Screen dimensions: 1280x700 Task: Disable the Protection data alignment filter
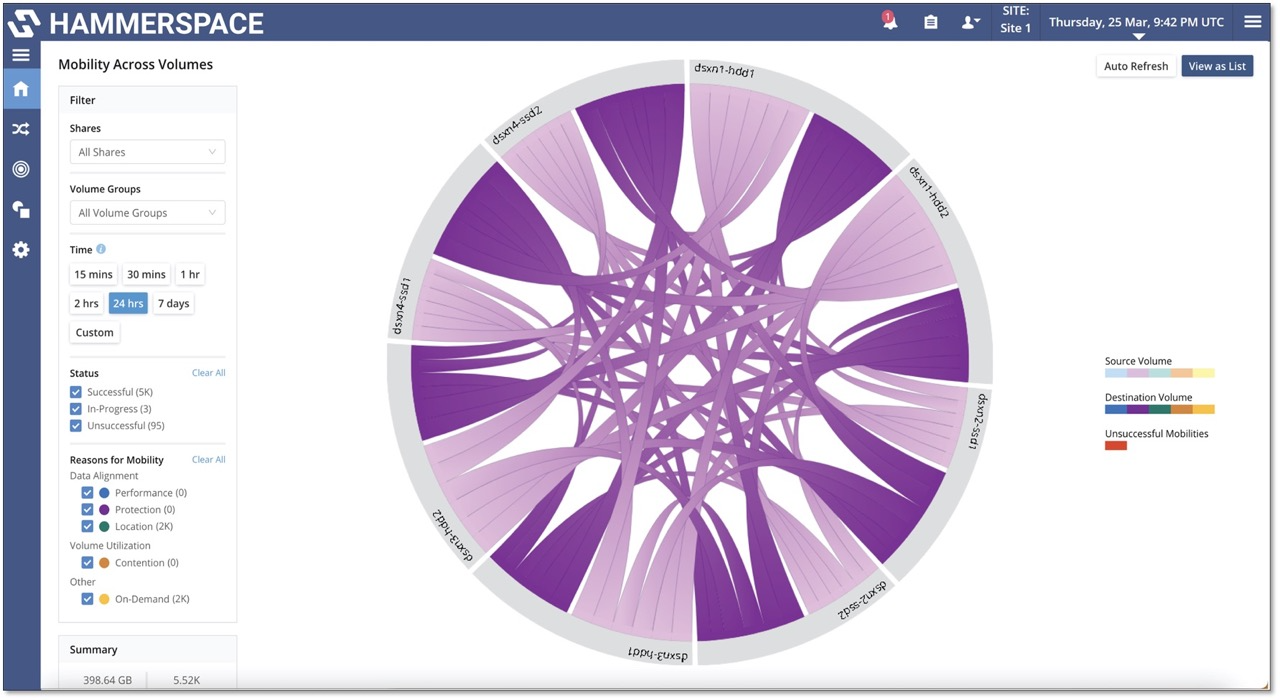(x=87, y=509)
